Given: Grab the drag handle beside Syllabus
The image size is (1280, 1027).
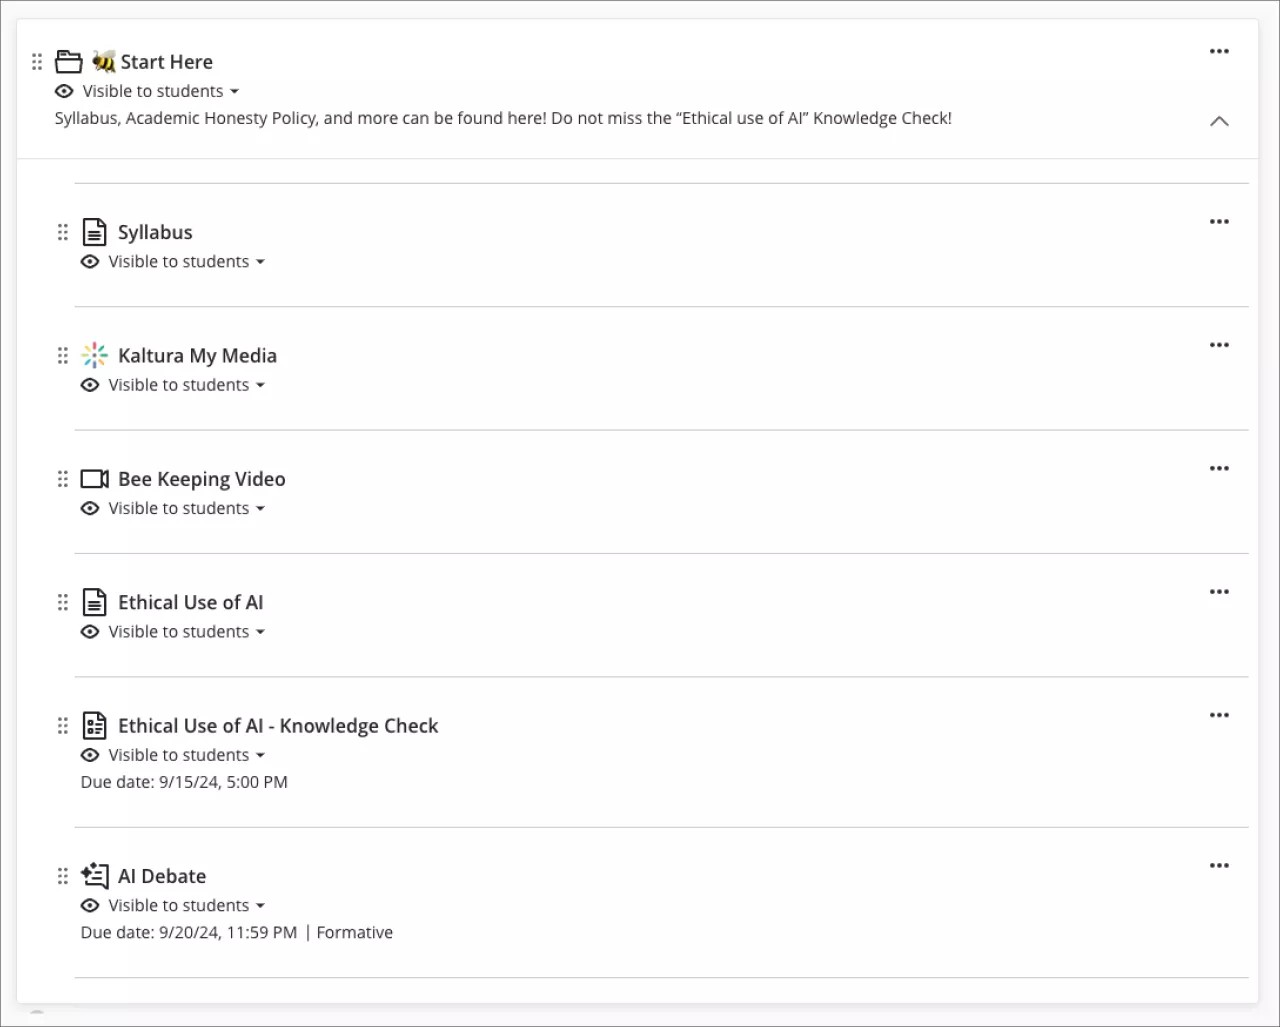Looking at the screenshot, I should point(62,232).
